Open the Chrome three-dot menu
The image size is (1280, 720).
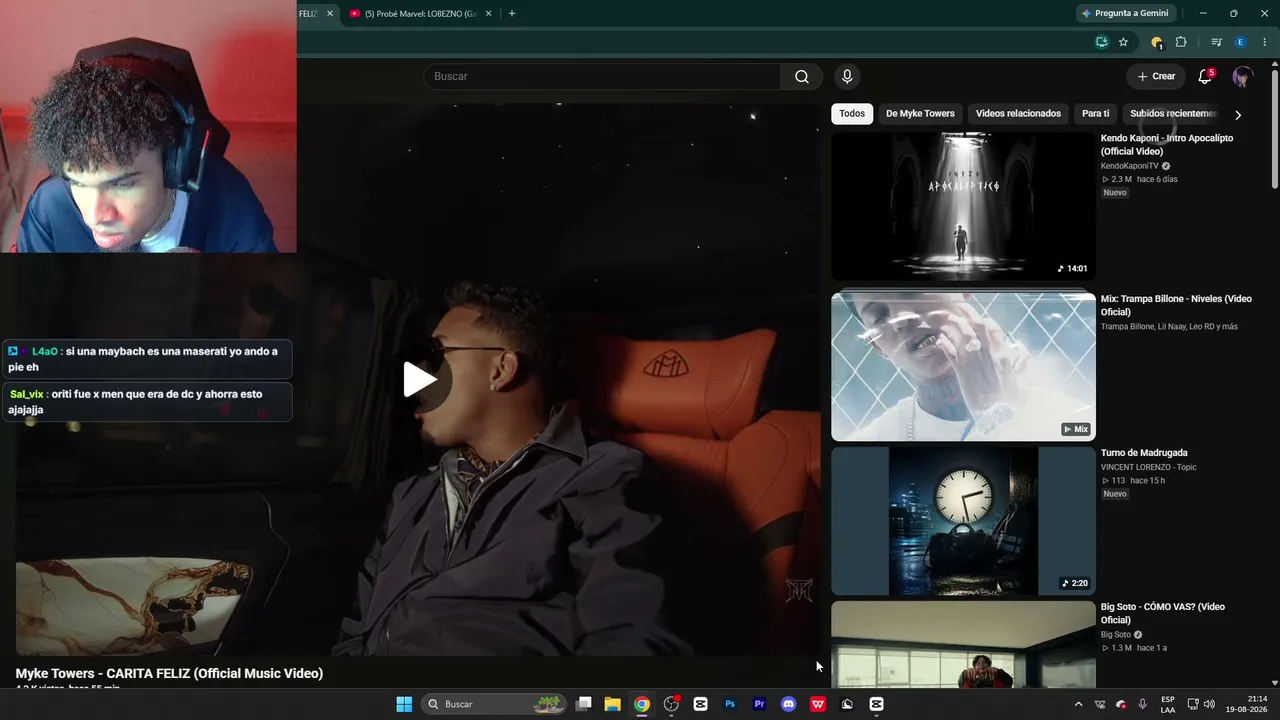click(x=1265, y=42)
